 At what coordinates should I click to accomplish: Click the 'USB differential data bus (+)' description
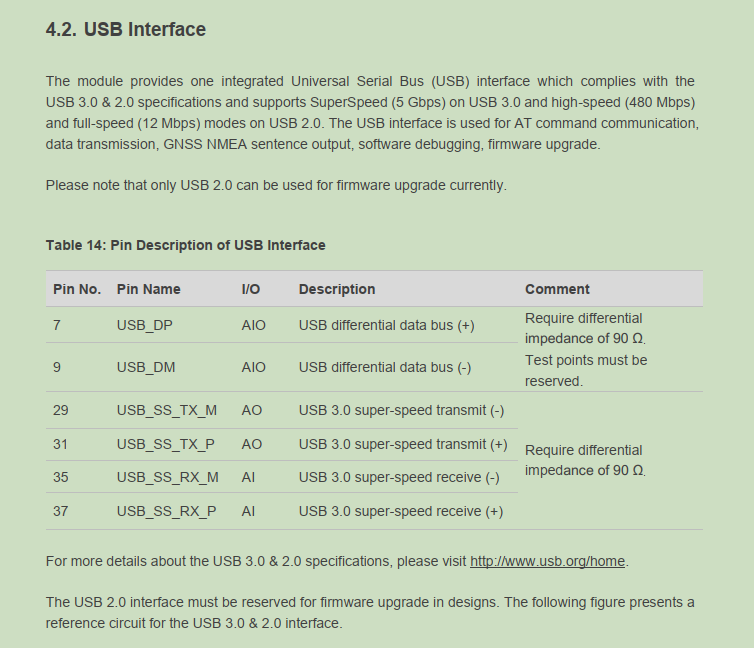point(386,326)
